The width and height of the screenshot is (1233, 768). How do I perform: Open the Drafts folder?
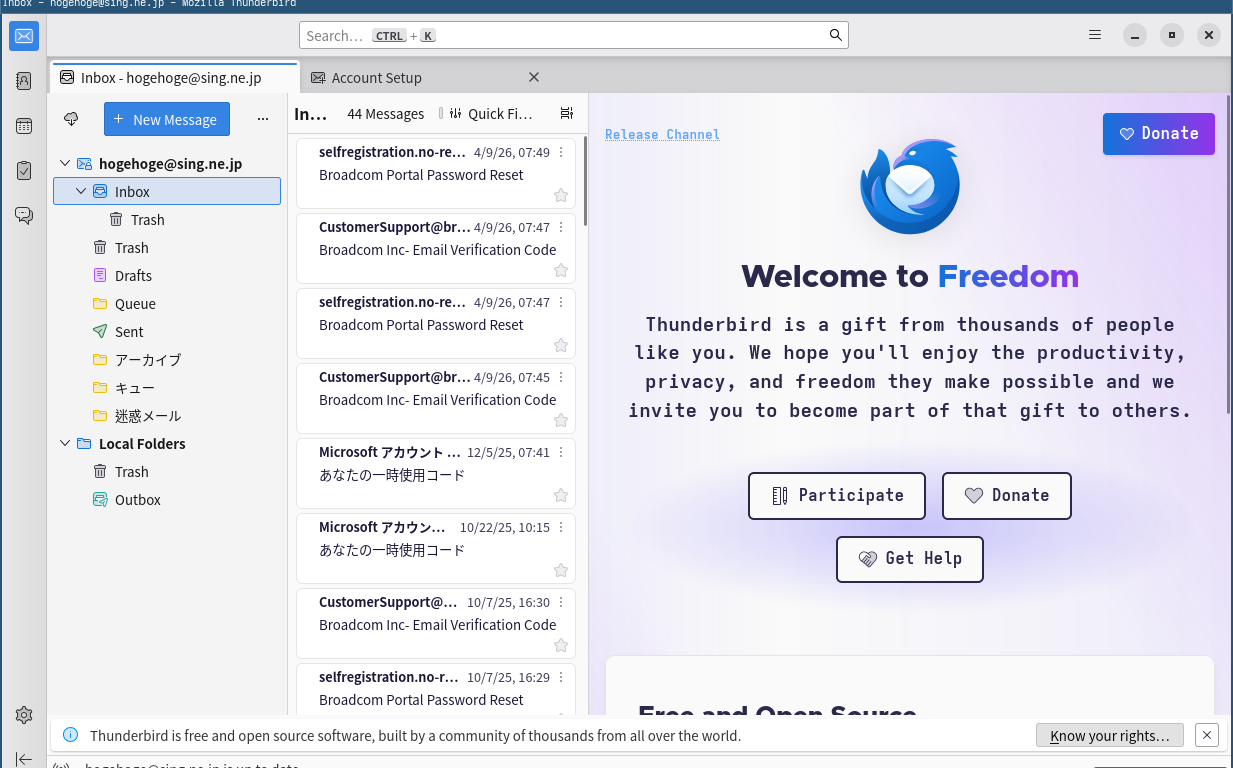click(167, 275)
